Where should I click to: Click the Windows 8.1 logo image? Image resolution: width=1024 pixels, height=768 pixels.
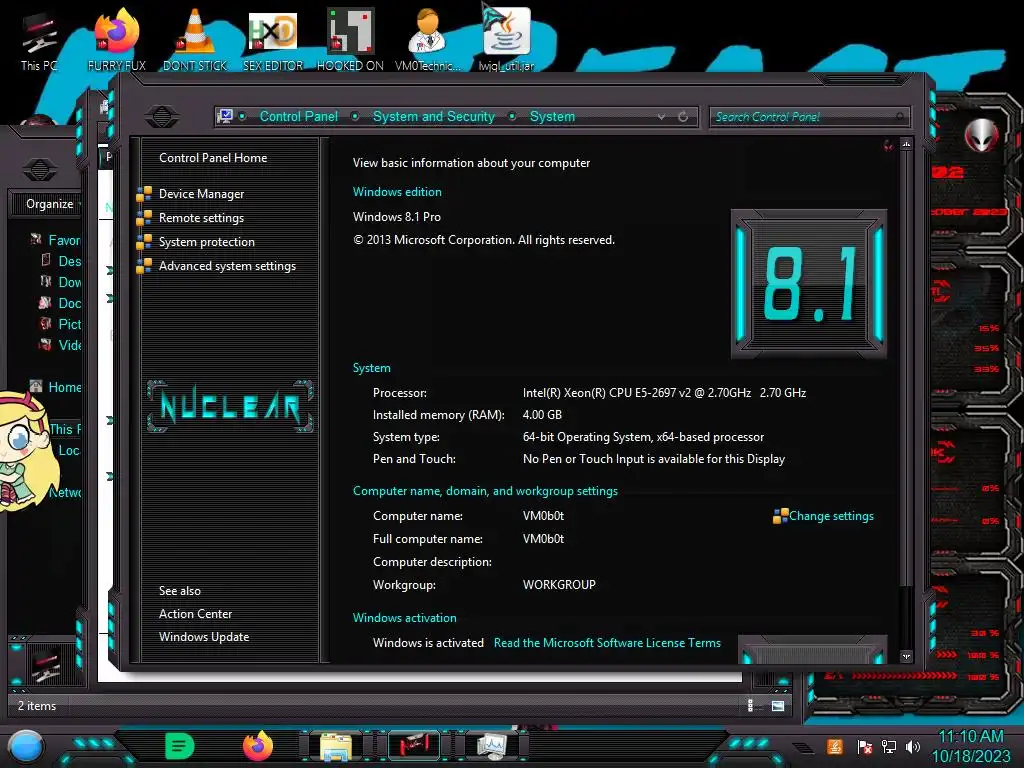click(x=808, y=284)
